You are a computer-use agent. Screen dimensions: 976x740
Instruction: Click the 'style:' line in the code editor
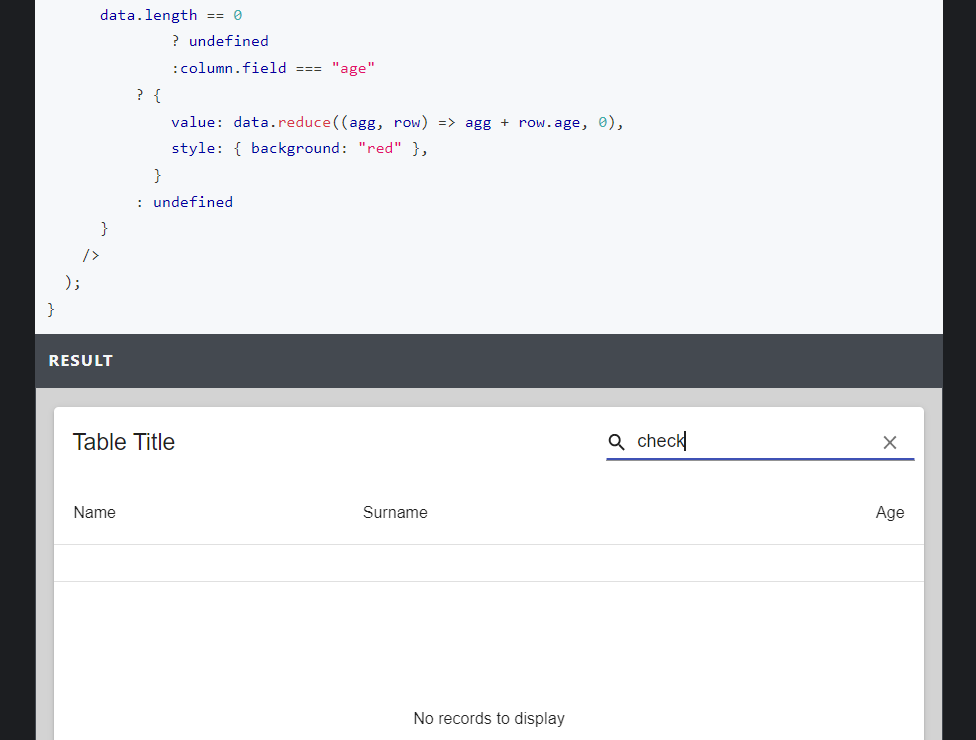click(193, 147)
